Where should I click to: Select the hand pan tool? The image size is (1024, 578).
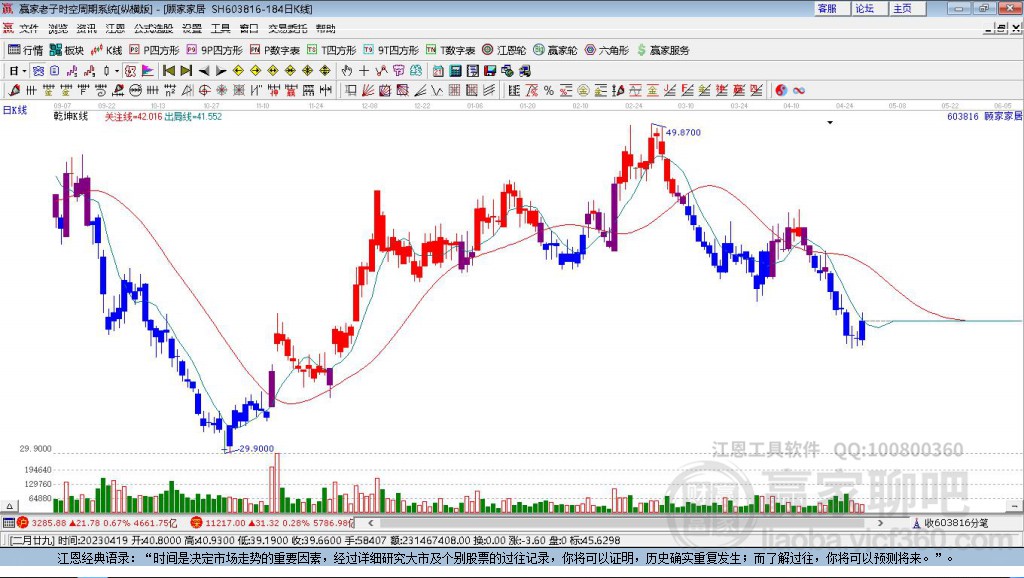(346, 71)
